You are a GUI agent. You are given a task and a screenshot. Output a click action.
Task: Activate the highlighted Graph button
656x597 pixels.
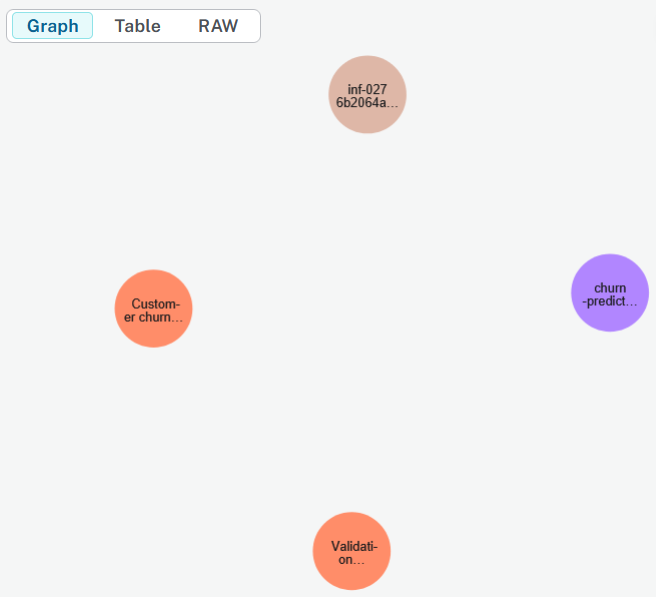pyautogui.click(x=52, y=26)
